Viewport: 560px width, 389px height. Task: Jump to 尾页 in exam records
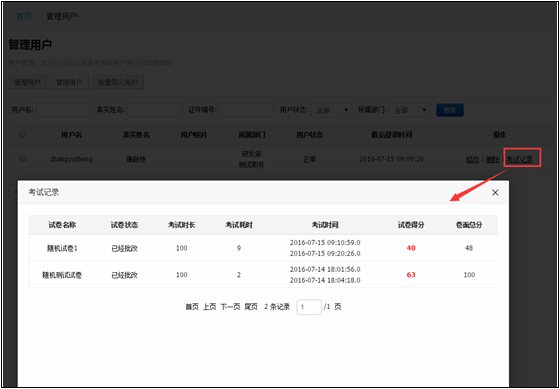251,307
